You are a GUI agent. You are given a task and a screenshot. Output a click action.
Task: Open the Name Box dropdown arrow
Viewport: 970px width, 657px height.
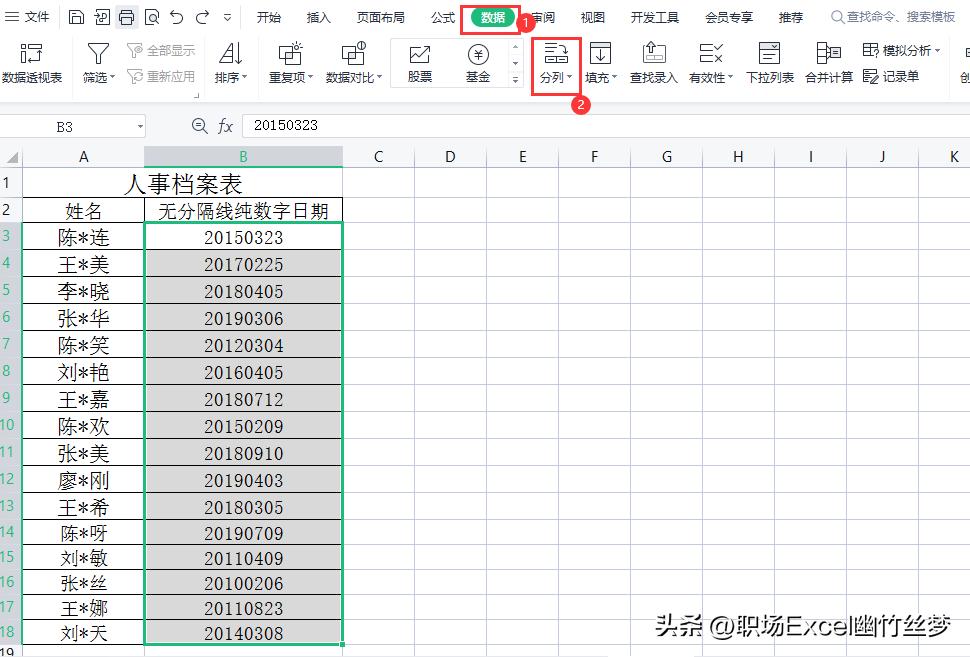click(x=138, y=127)
